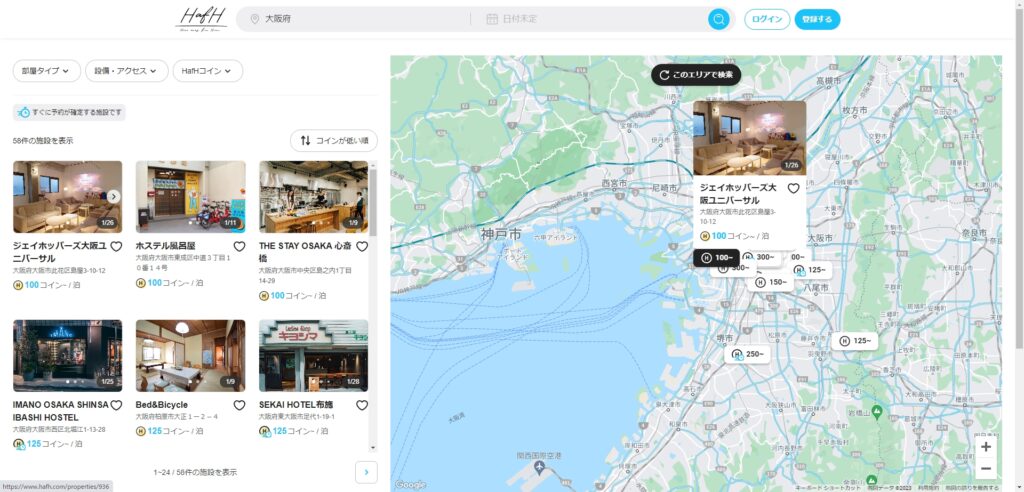Go to next results page chevron

pyautogui.click(x=366, y=472)
